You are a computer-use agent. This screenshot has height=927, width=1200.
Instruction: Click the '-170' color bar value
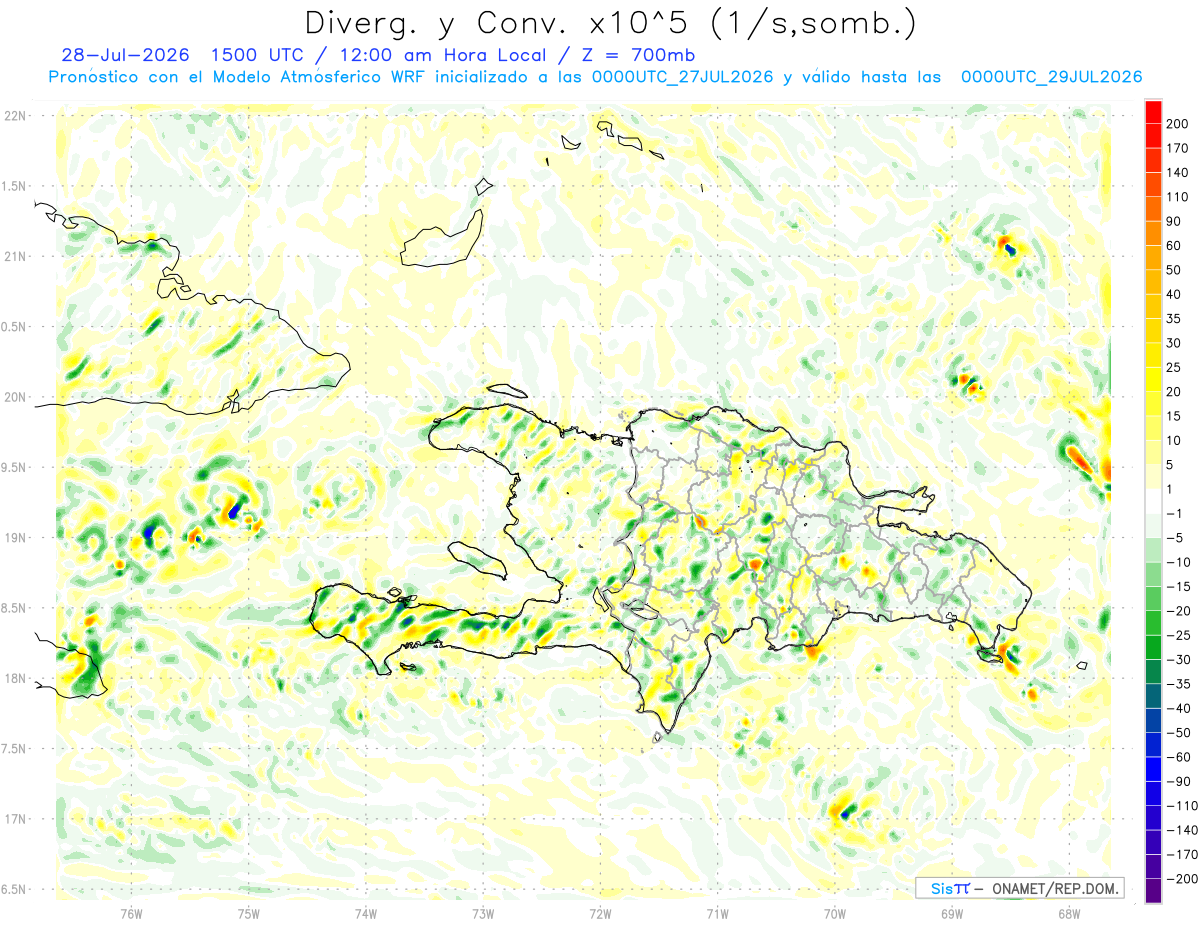(x=1184, y=854)
